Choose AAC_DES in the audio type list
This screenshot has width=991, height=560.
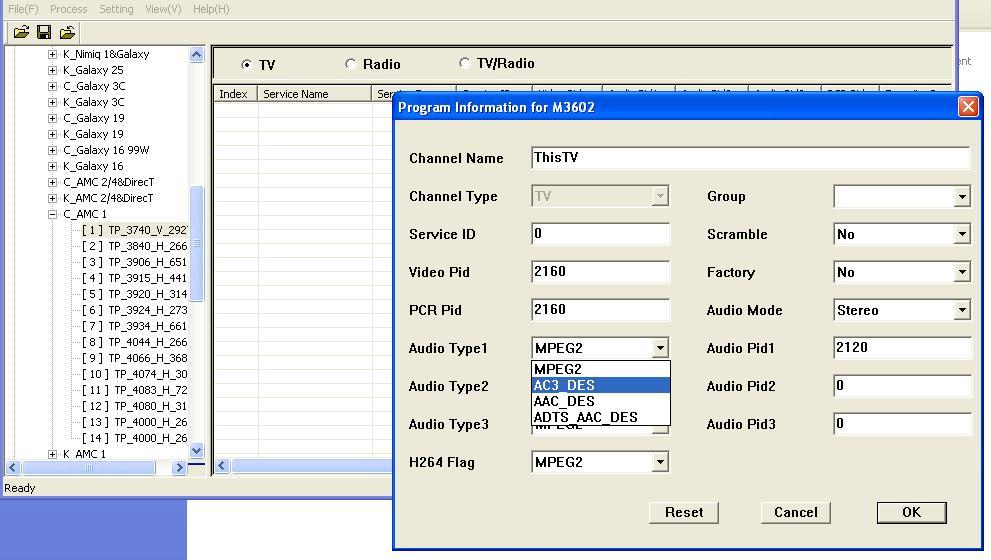tap(600, 401)
